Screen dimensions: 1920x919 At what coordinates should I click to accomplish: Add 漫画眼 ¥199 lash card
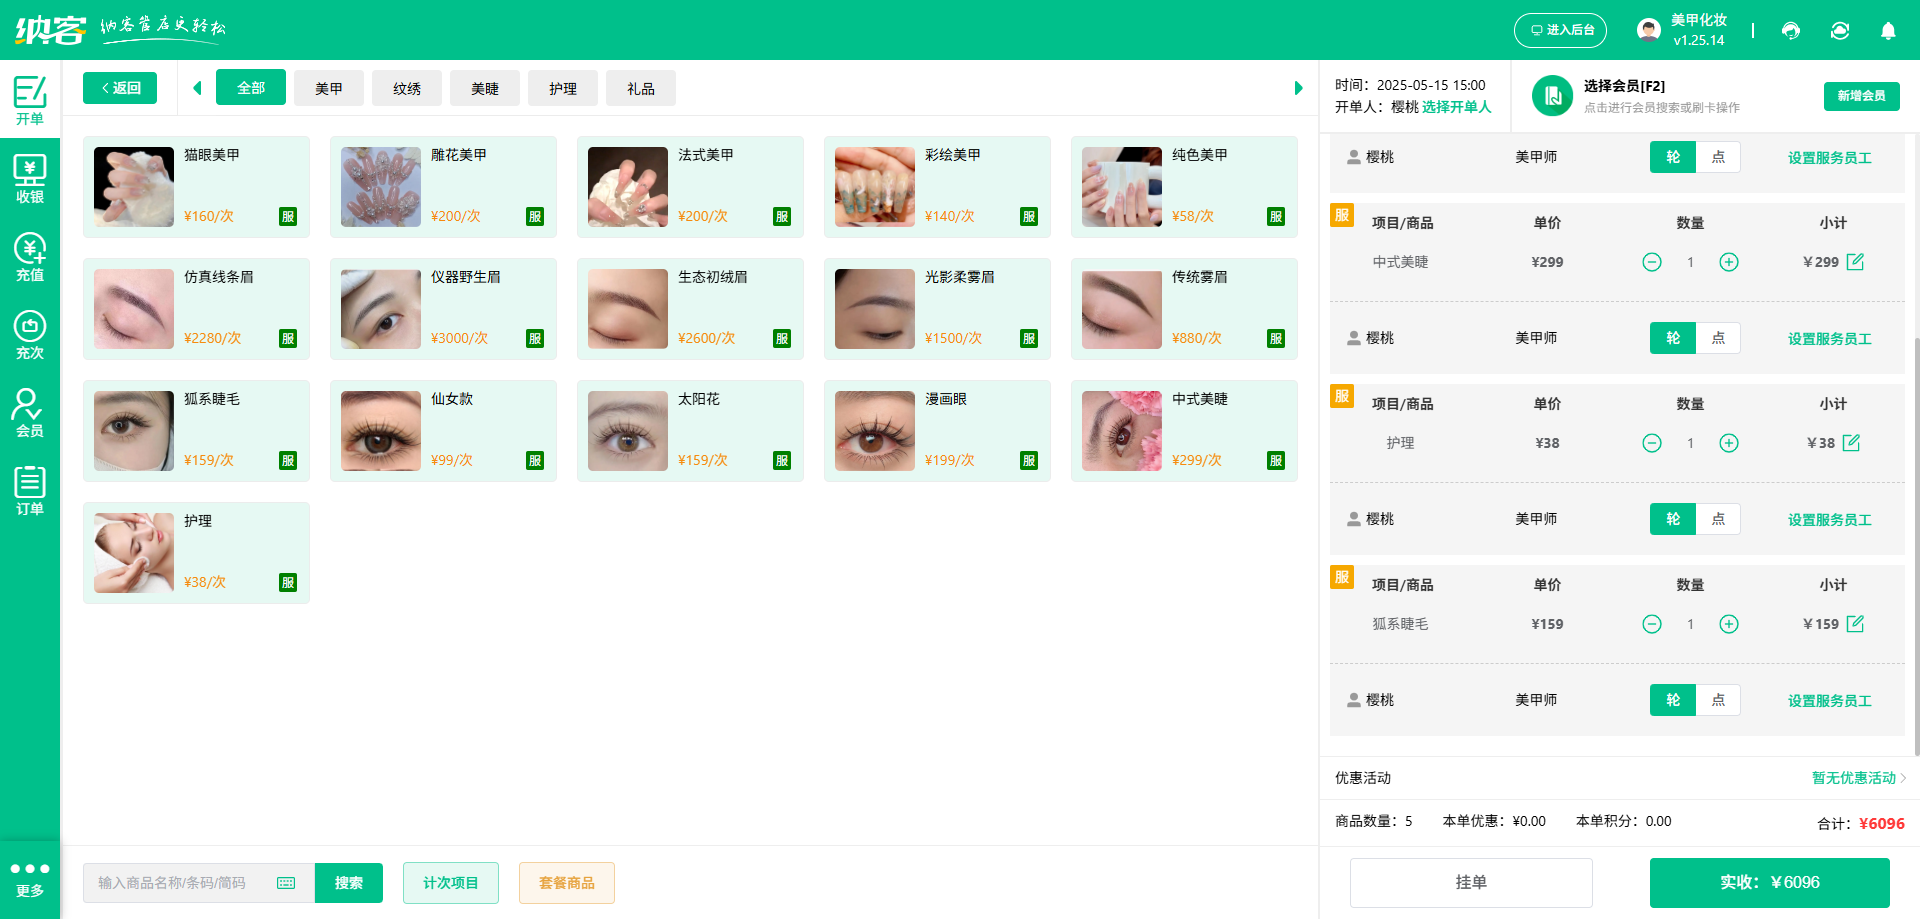click(x=937, y=431)
